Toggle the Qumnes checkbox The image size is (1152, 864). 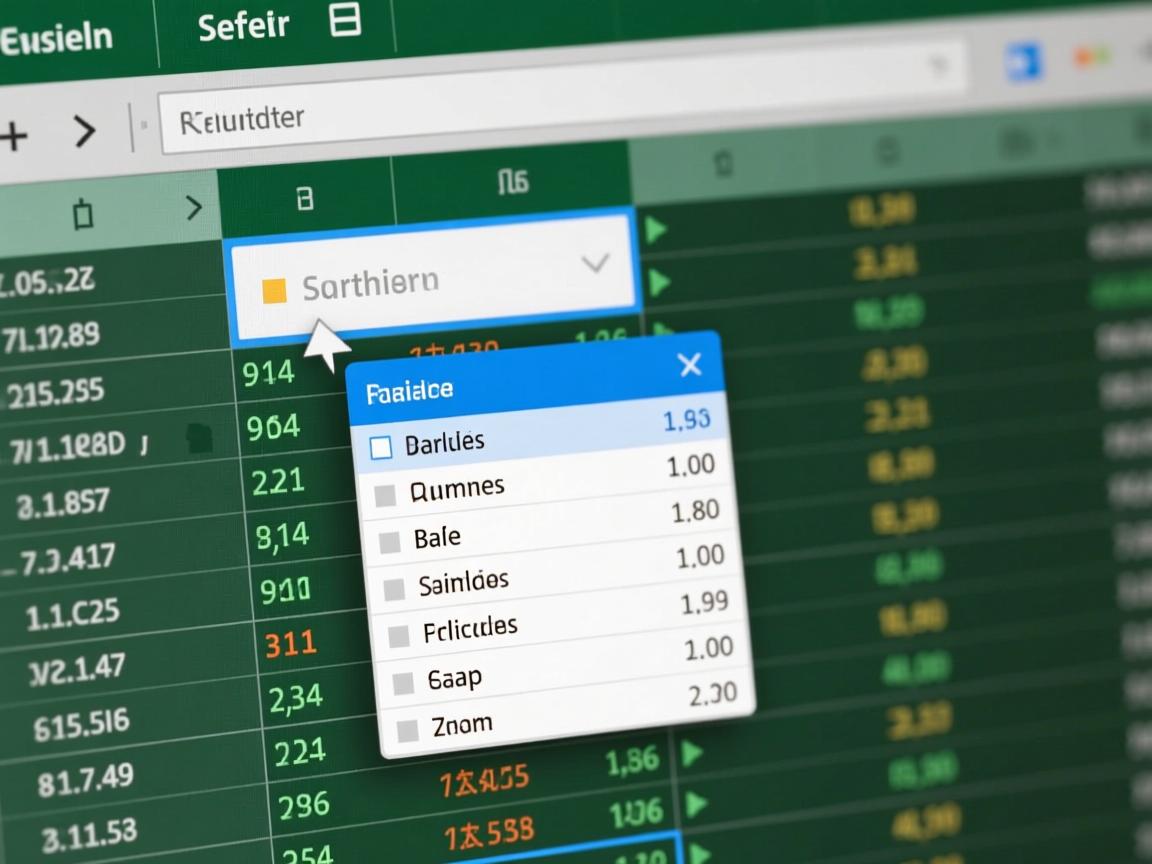tap(385, 495)
